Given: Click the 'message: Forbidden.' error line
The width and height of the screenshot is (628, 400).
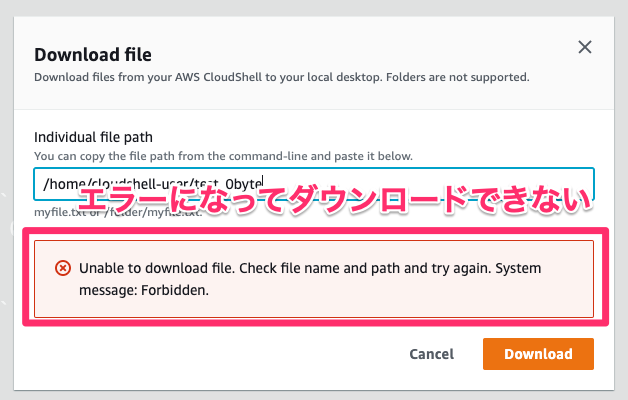Looking at the screenshot, I should 144,290.
